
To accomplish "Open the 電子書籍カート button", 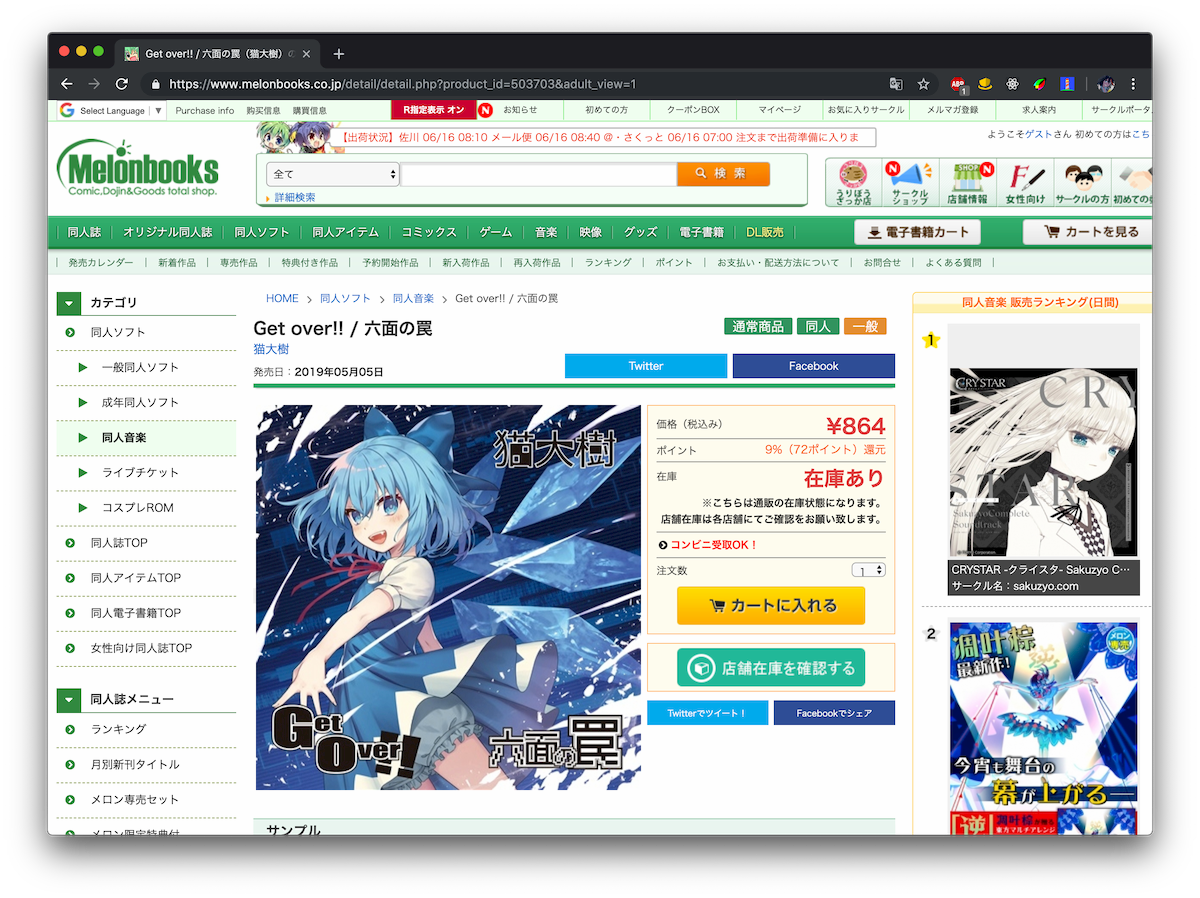I will coord(917,232).
